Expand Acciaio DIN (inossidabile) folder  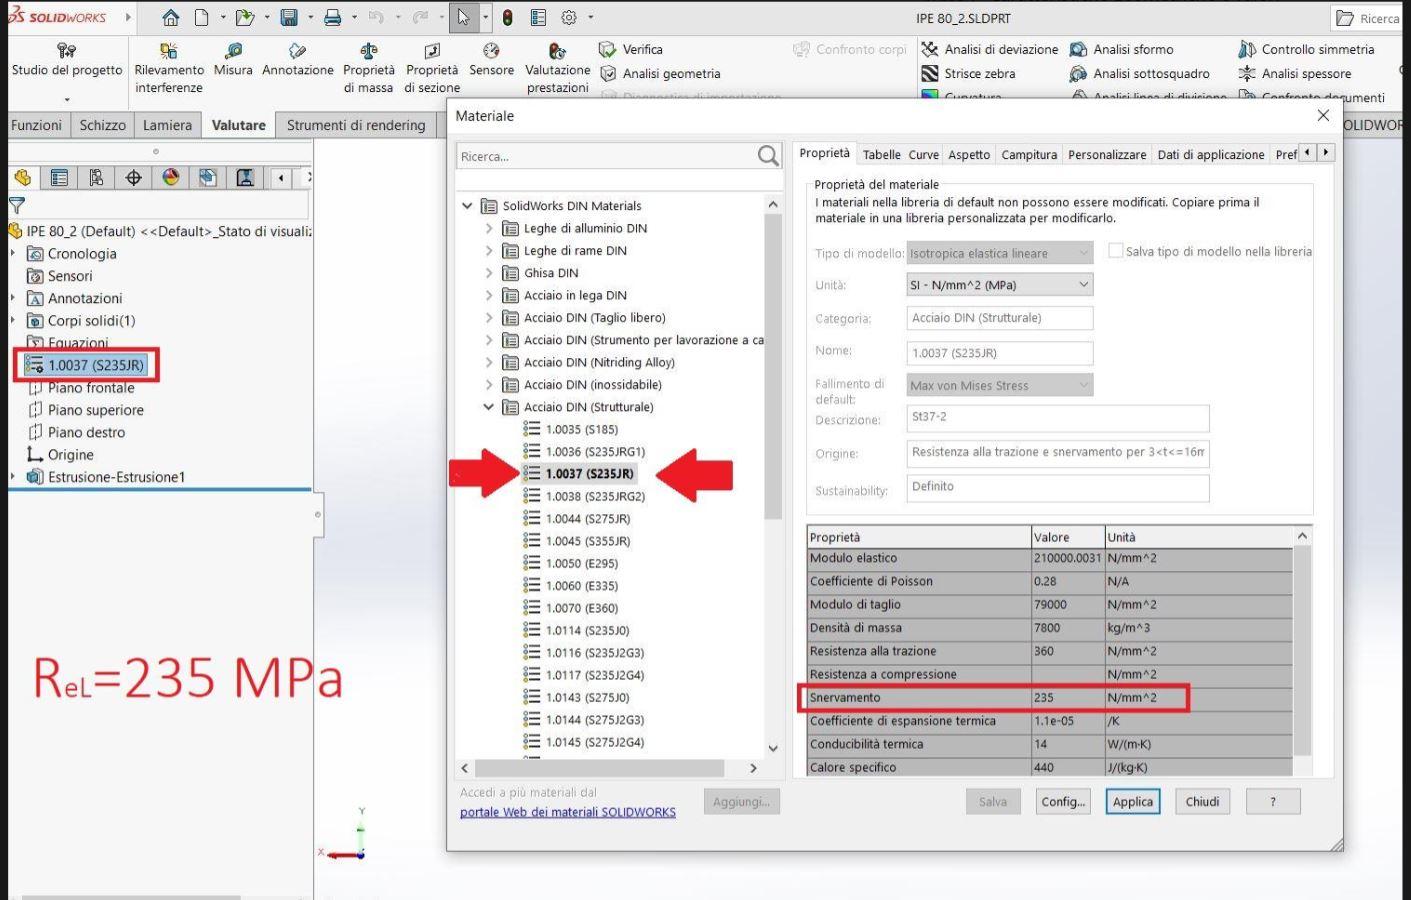[489, 385]
